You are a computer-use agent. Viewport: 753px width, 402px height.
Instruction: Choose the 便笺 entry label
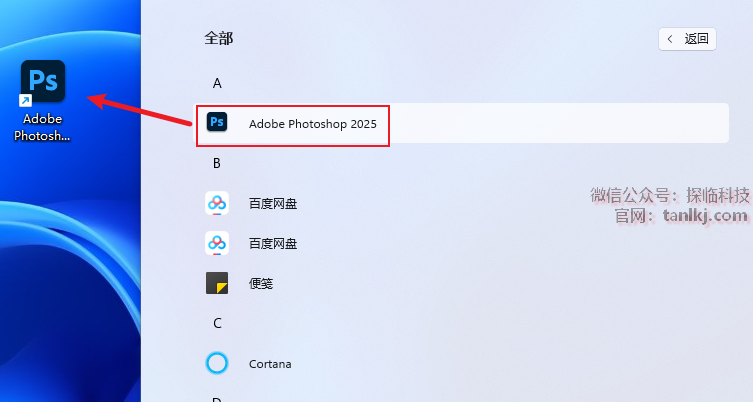(261, 283)
